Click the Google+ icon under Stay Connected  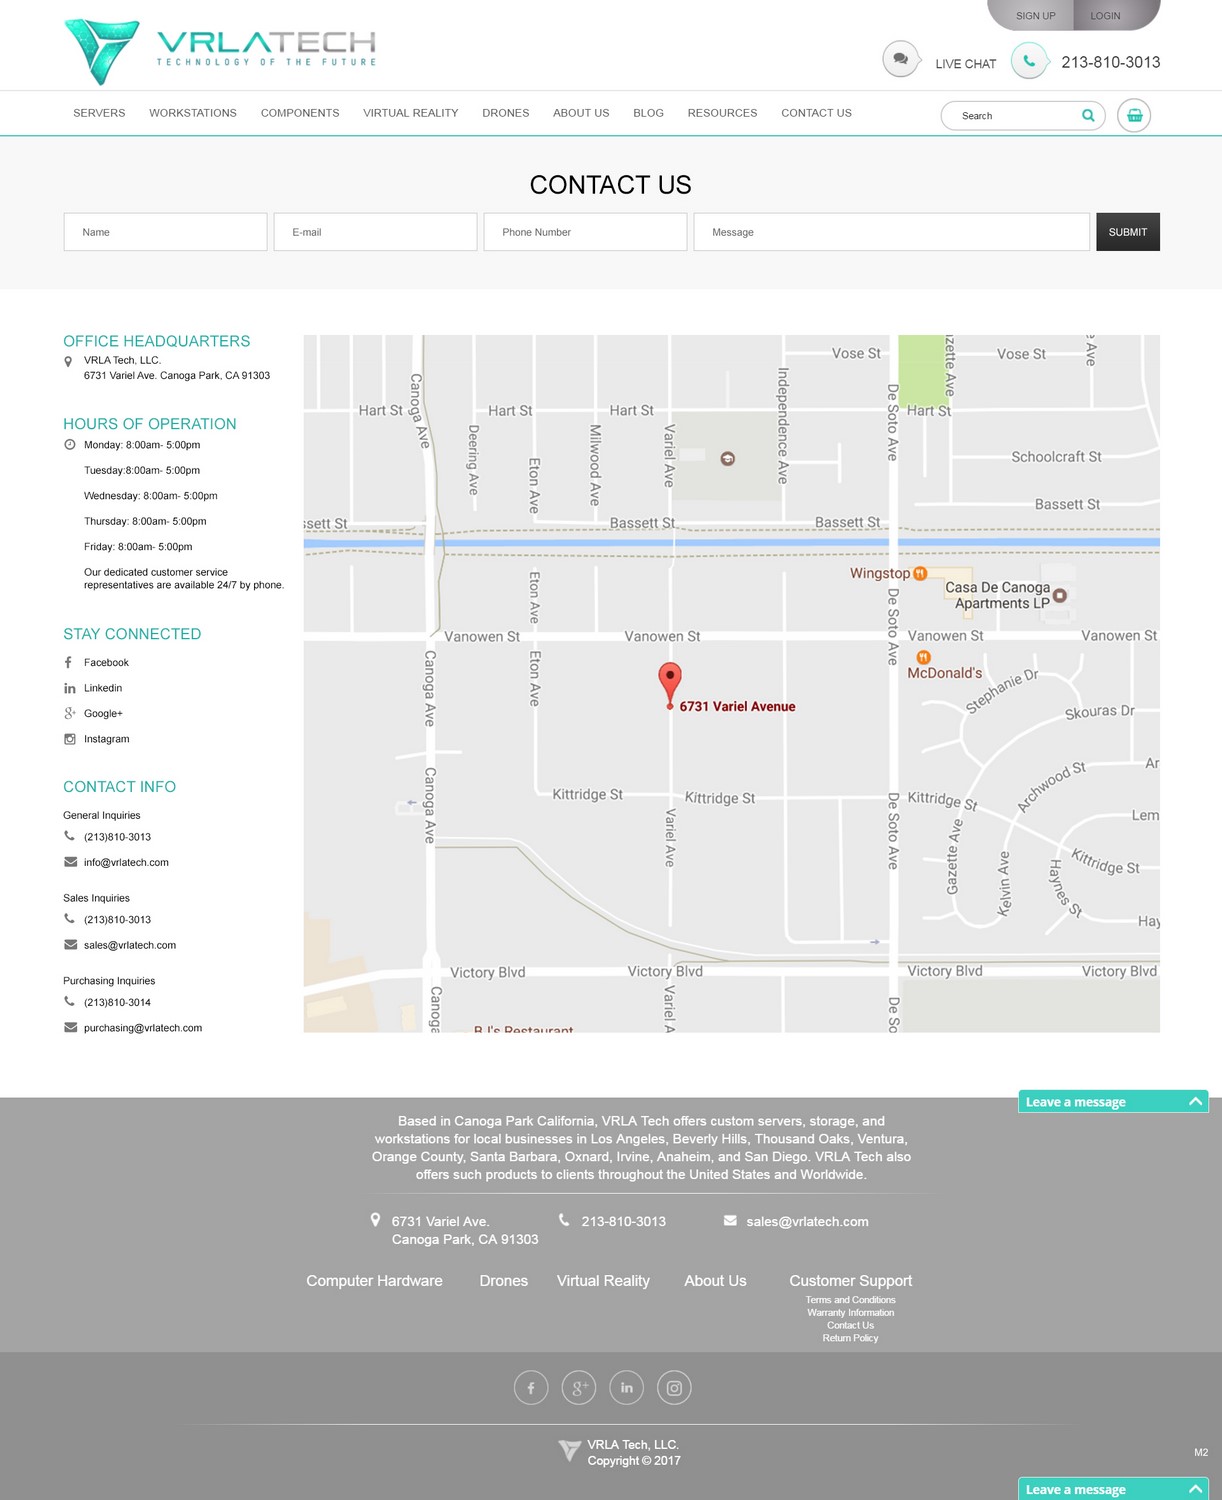[69, 713]
